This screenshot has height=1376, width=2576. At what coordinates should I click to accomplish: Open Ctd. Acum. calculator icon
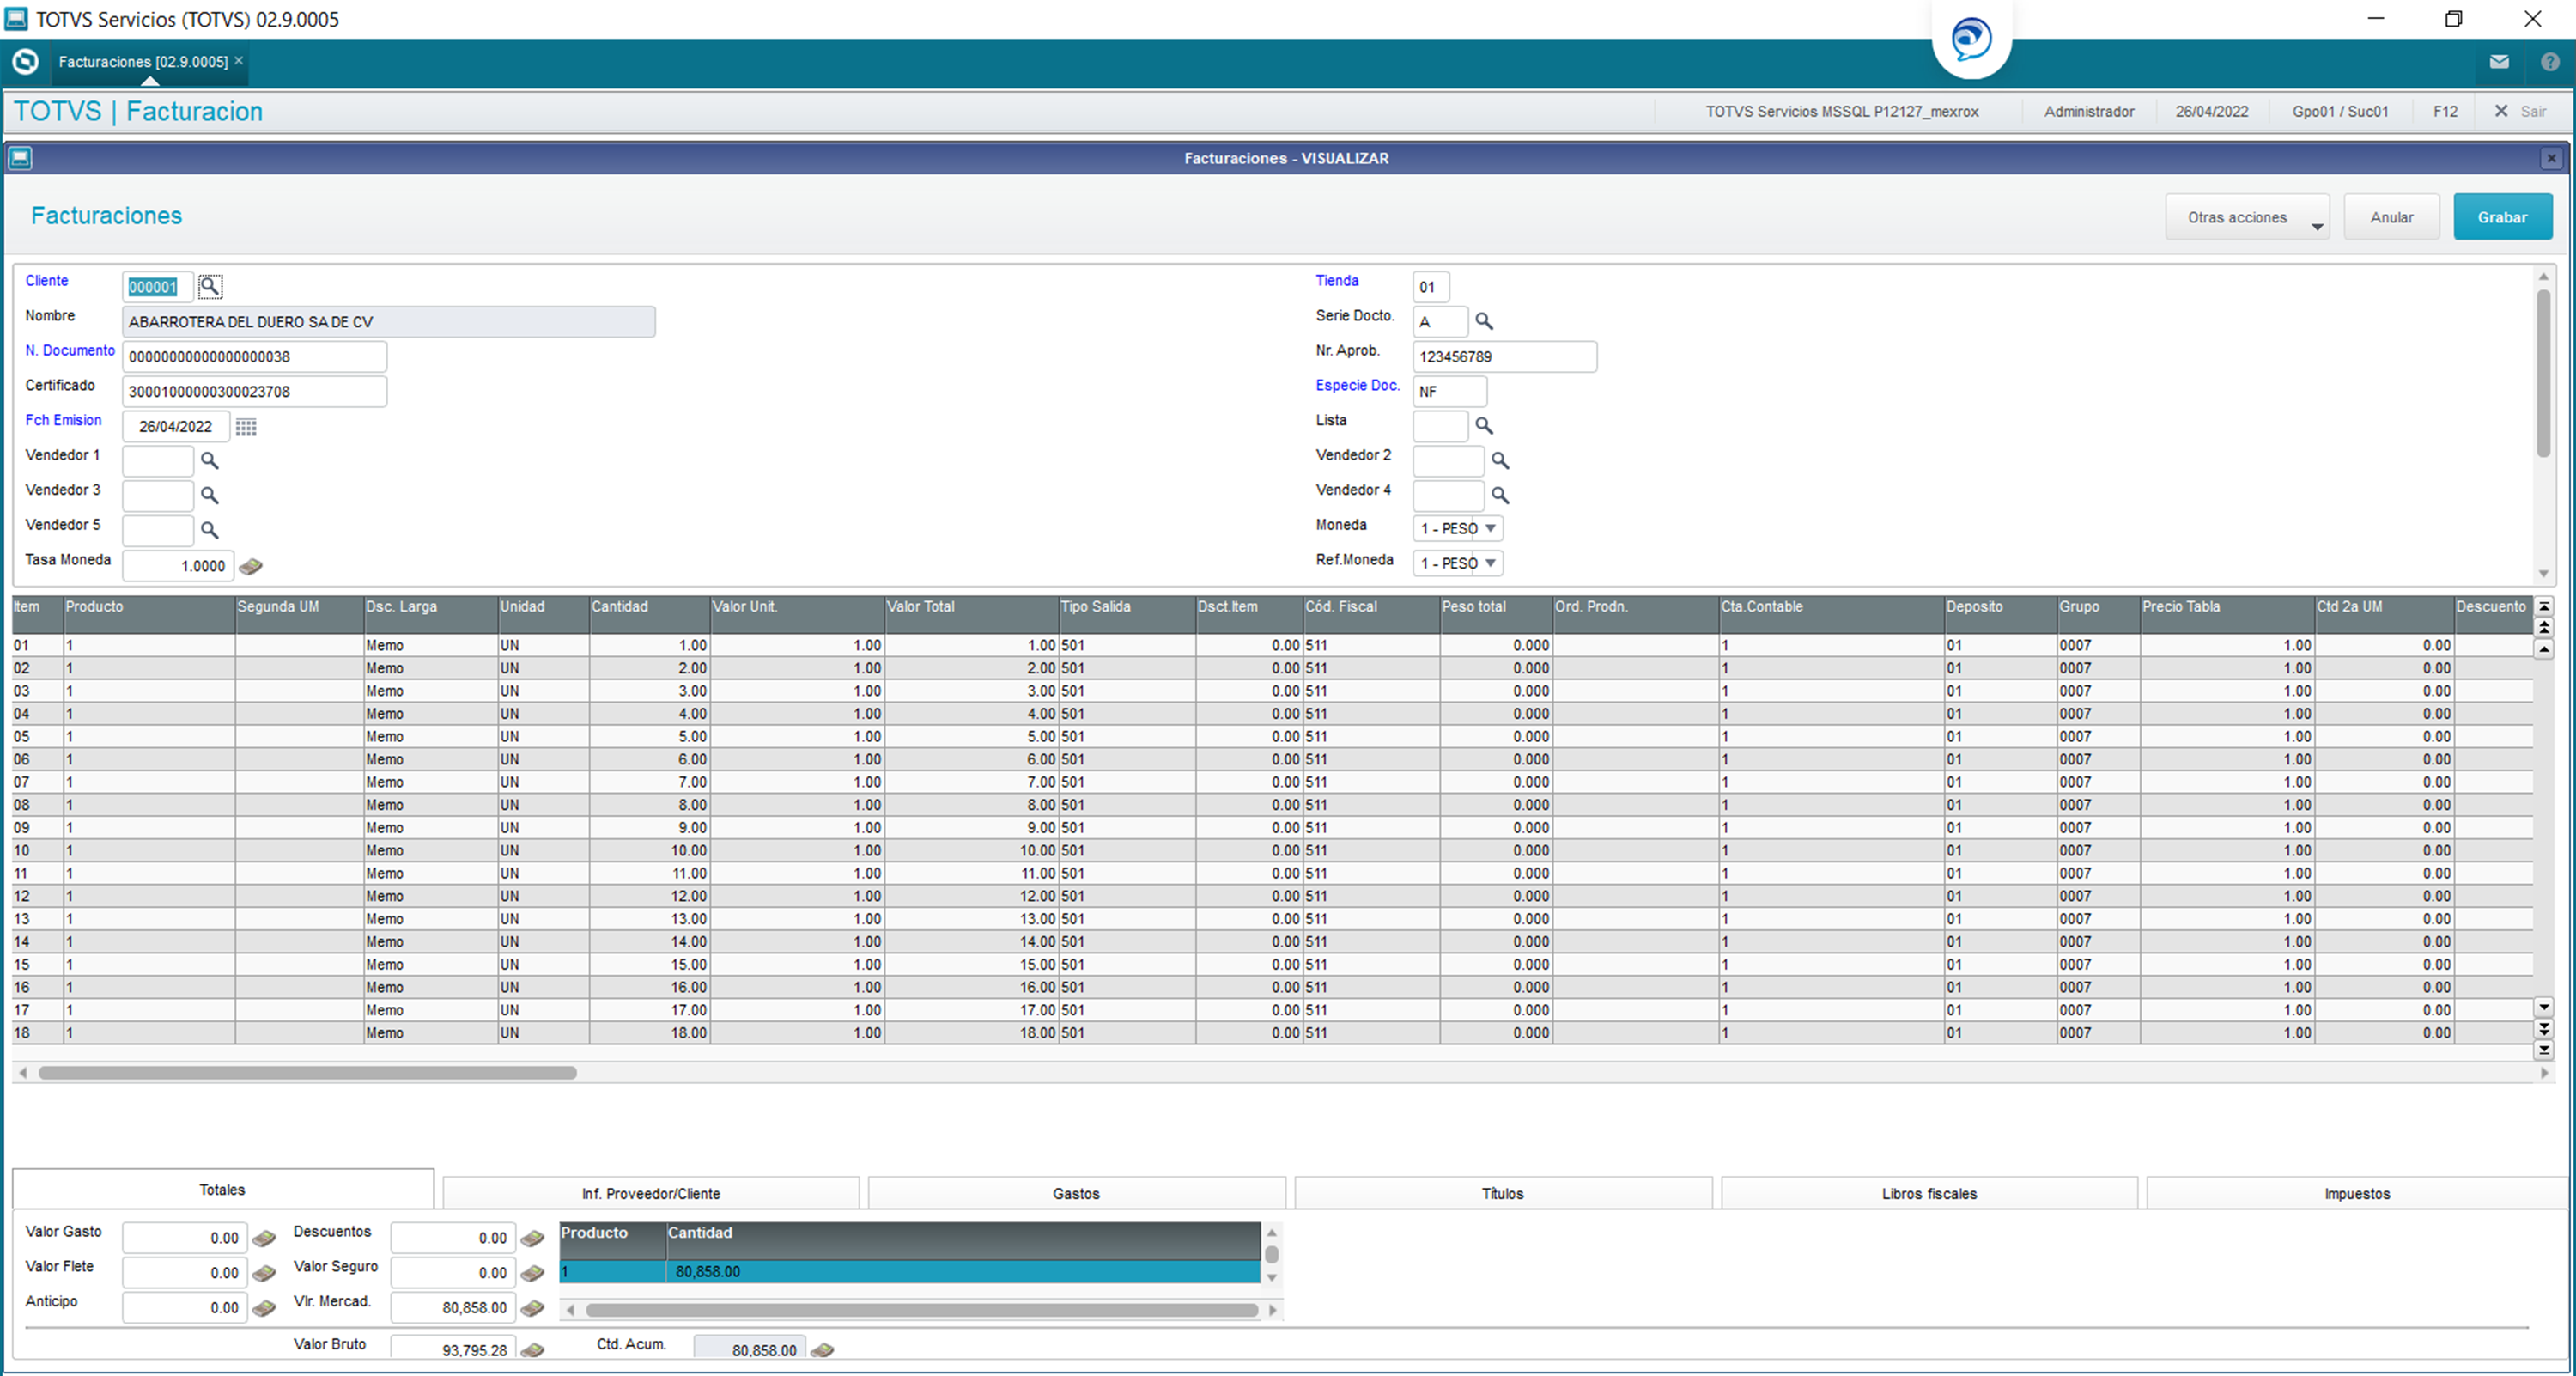coord(822,1351)
